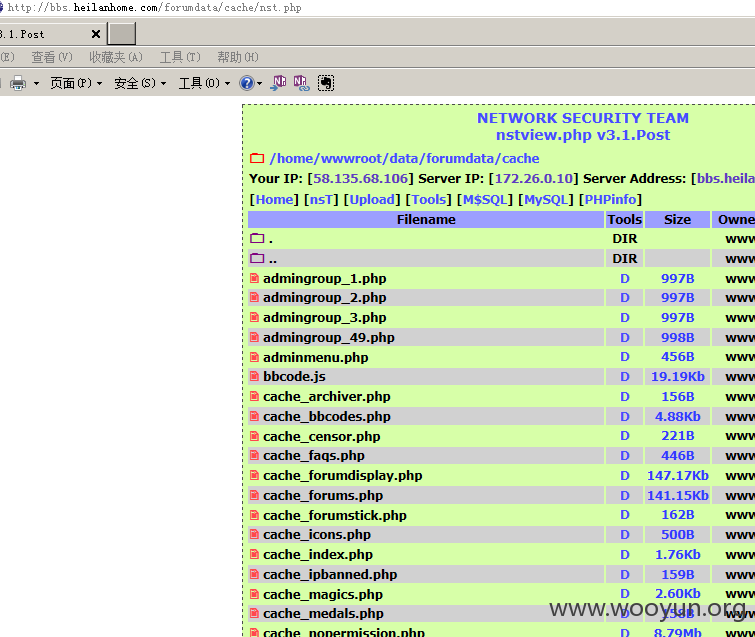
Task: Click file icon for bbcode.js
Action: 254,376
